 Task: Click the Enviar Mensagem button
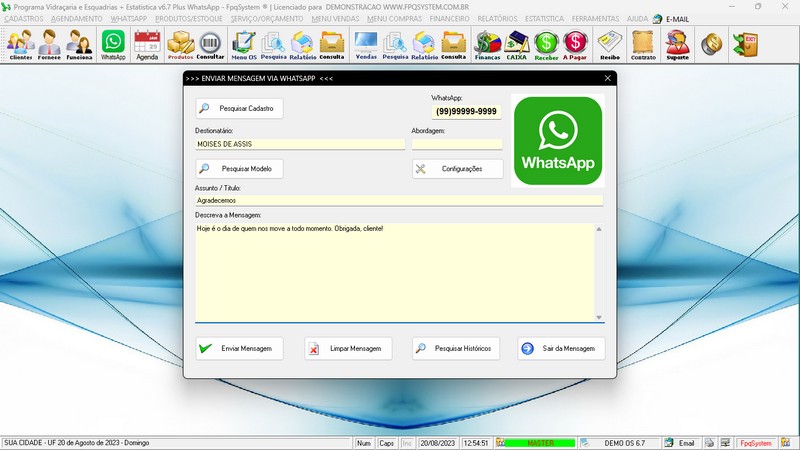[239, 348]
